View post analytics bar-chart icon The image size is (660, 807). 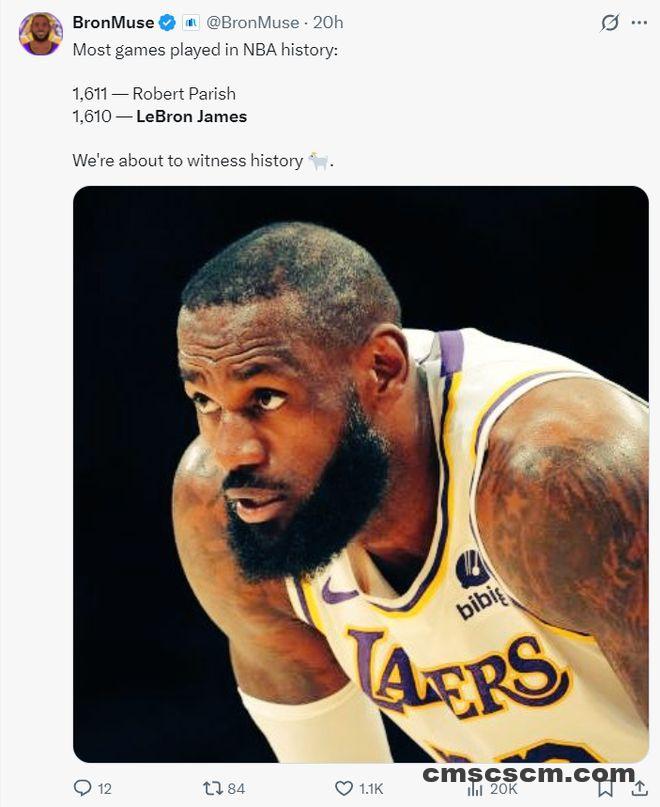coord(475,789)
